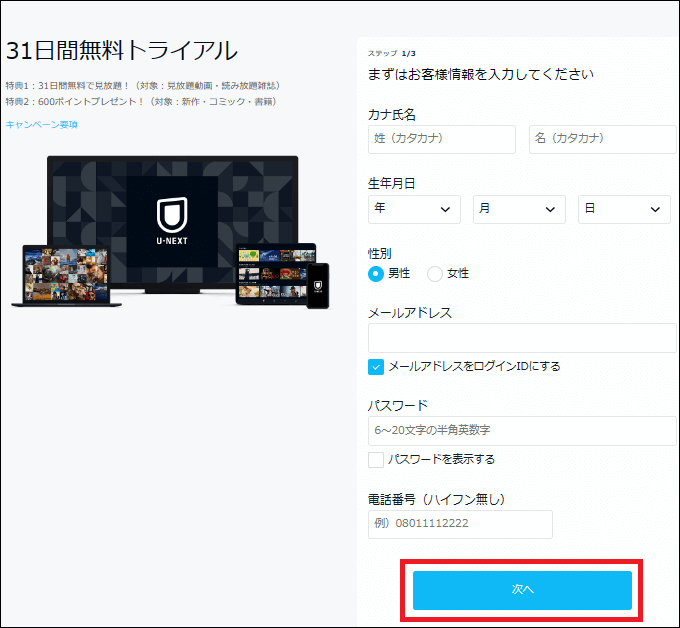The height and width of the screenshot is (628, 680).
Task: Expand the 年 birth year dropdown
Action: [414, 209]
